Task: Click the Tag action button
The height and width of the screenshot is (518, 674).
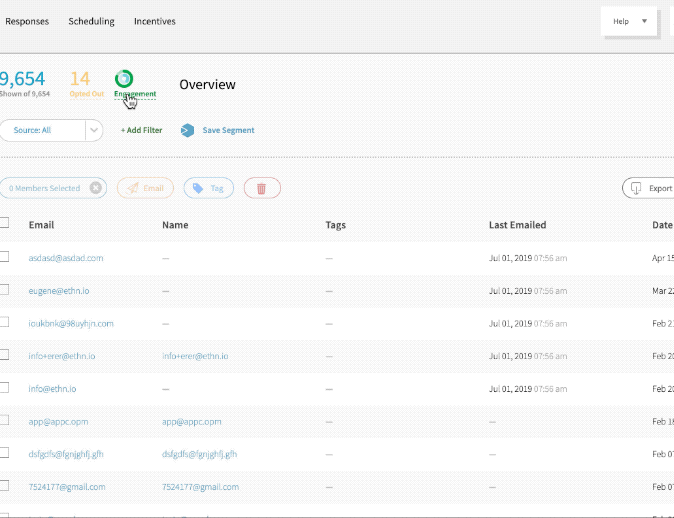Action: [208, 188]
